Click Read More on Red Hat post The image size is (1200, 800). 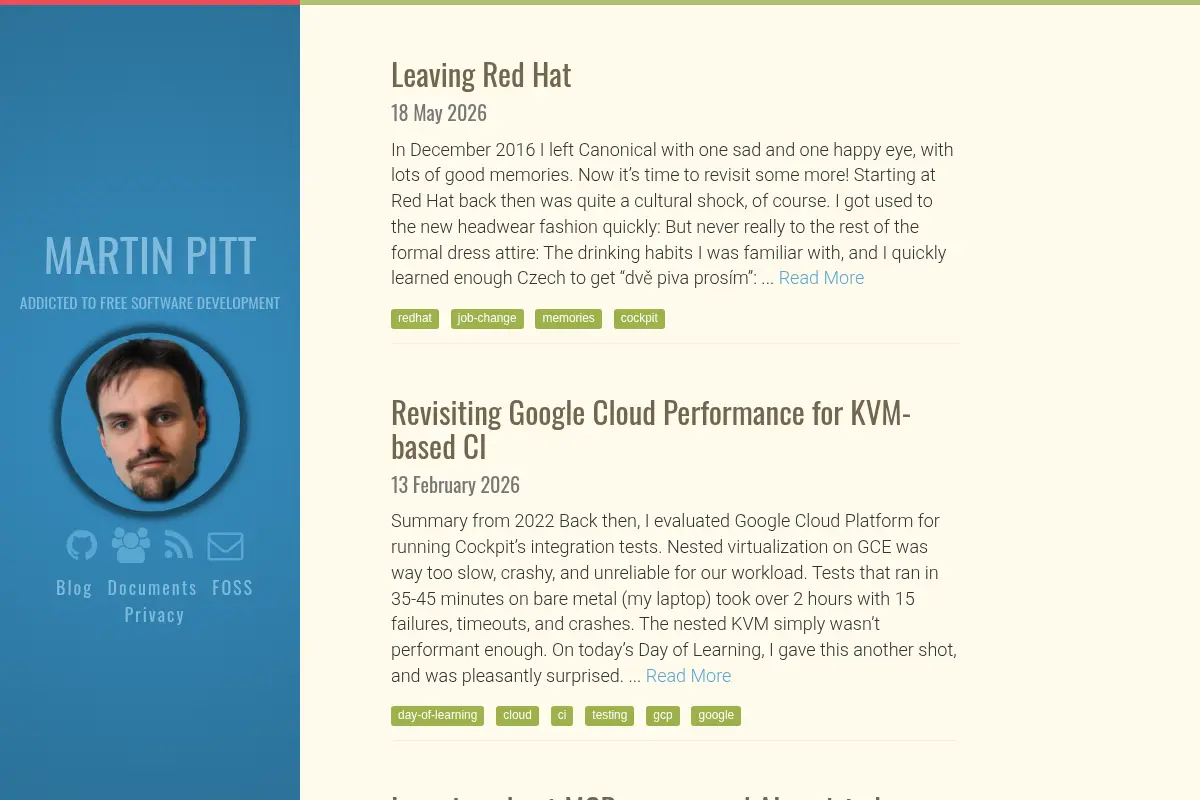(821, 278)
